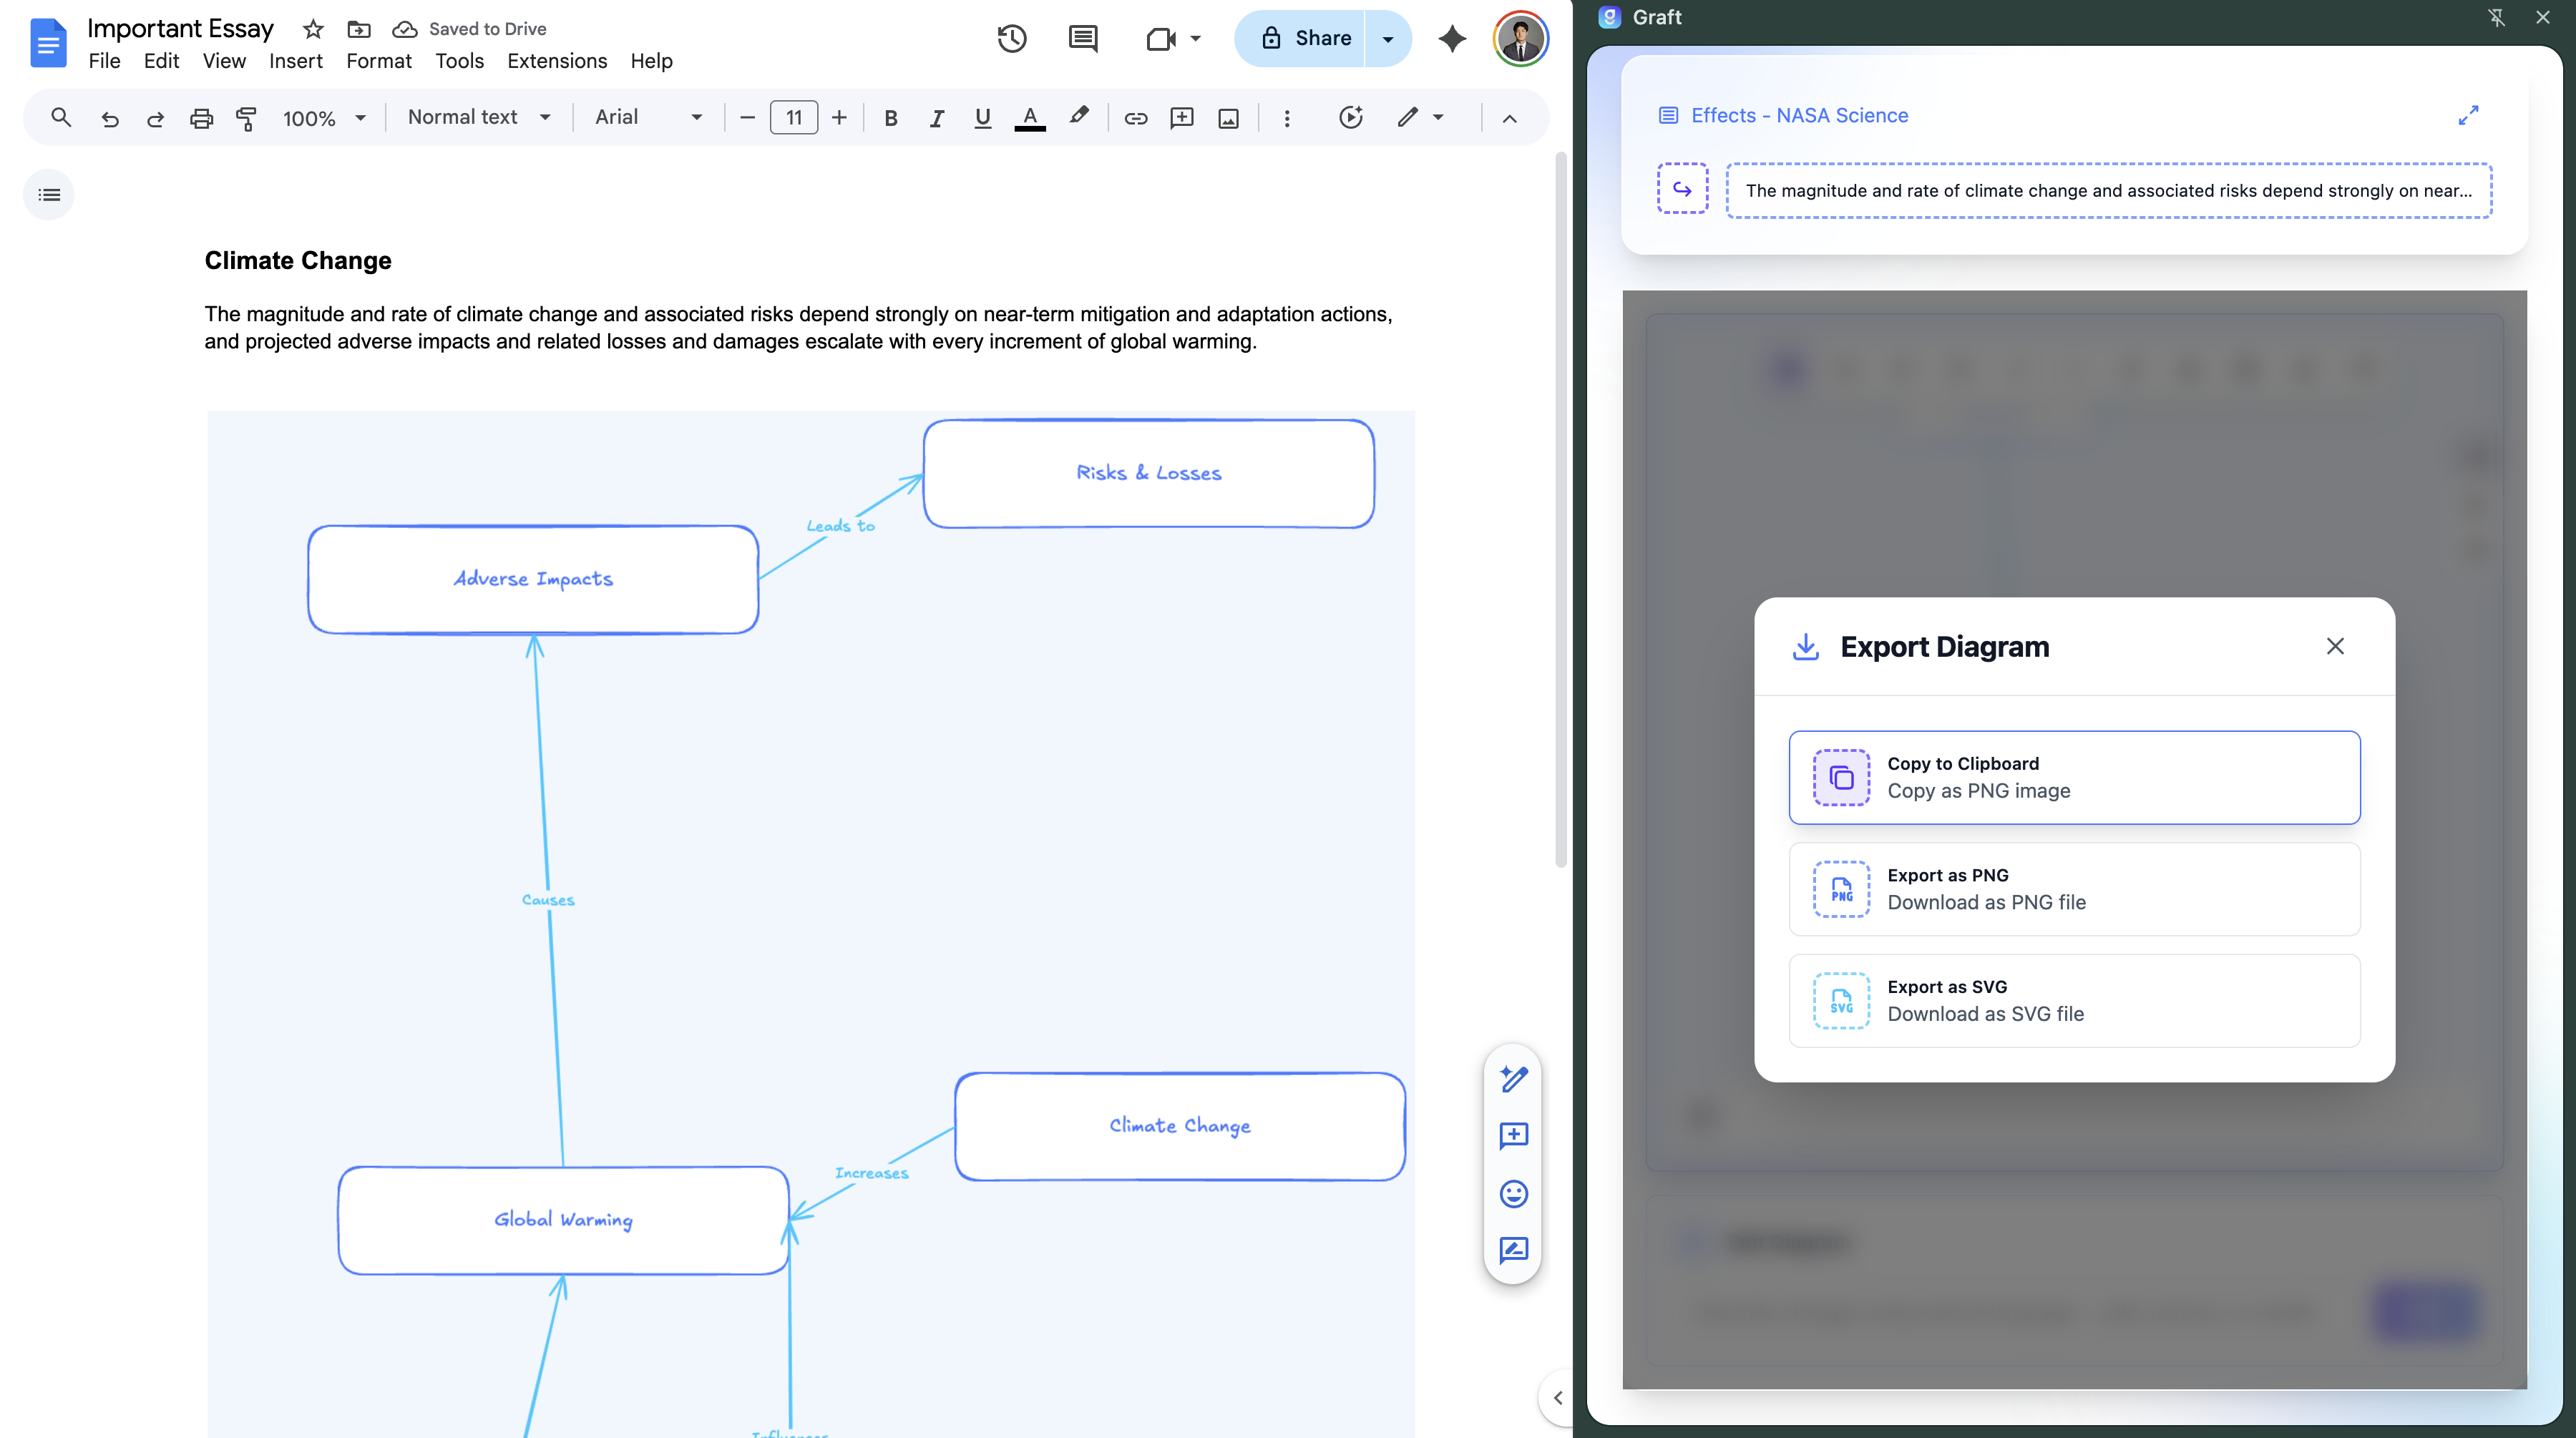Click the paint format roller icon

tap(246, 118)
